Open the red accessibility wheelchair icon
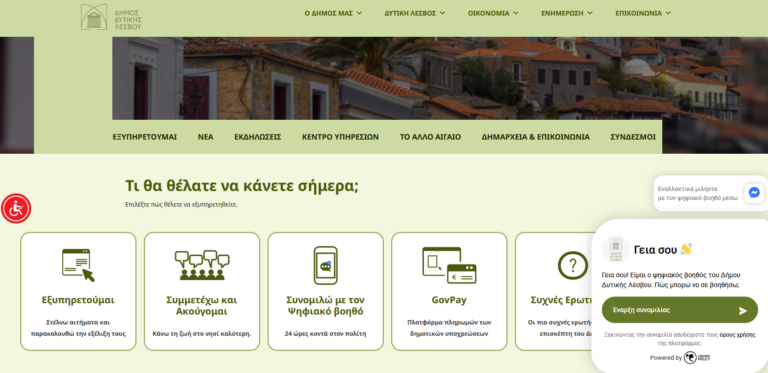This screenshot has height=373, width=768. 16,209
